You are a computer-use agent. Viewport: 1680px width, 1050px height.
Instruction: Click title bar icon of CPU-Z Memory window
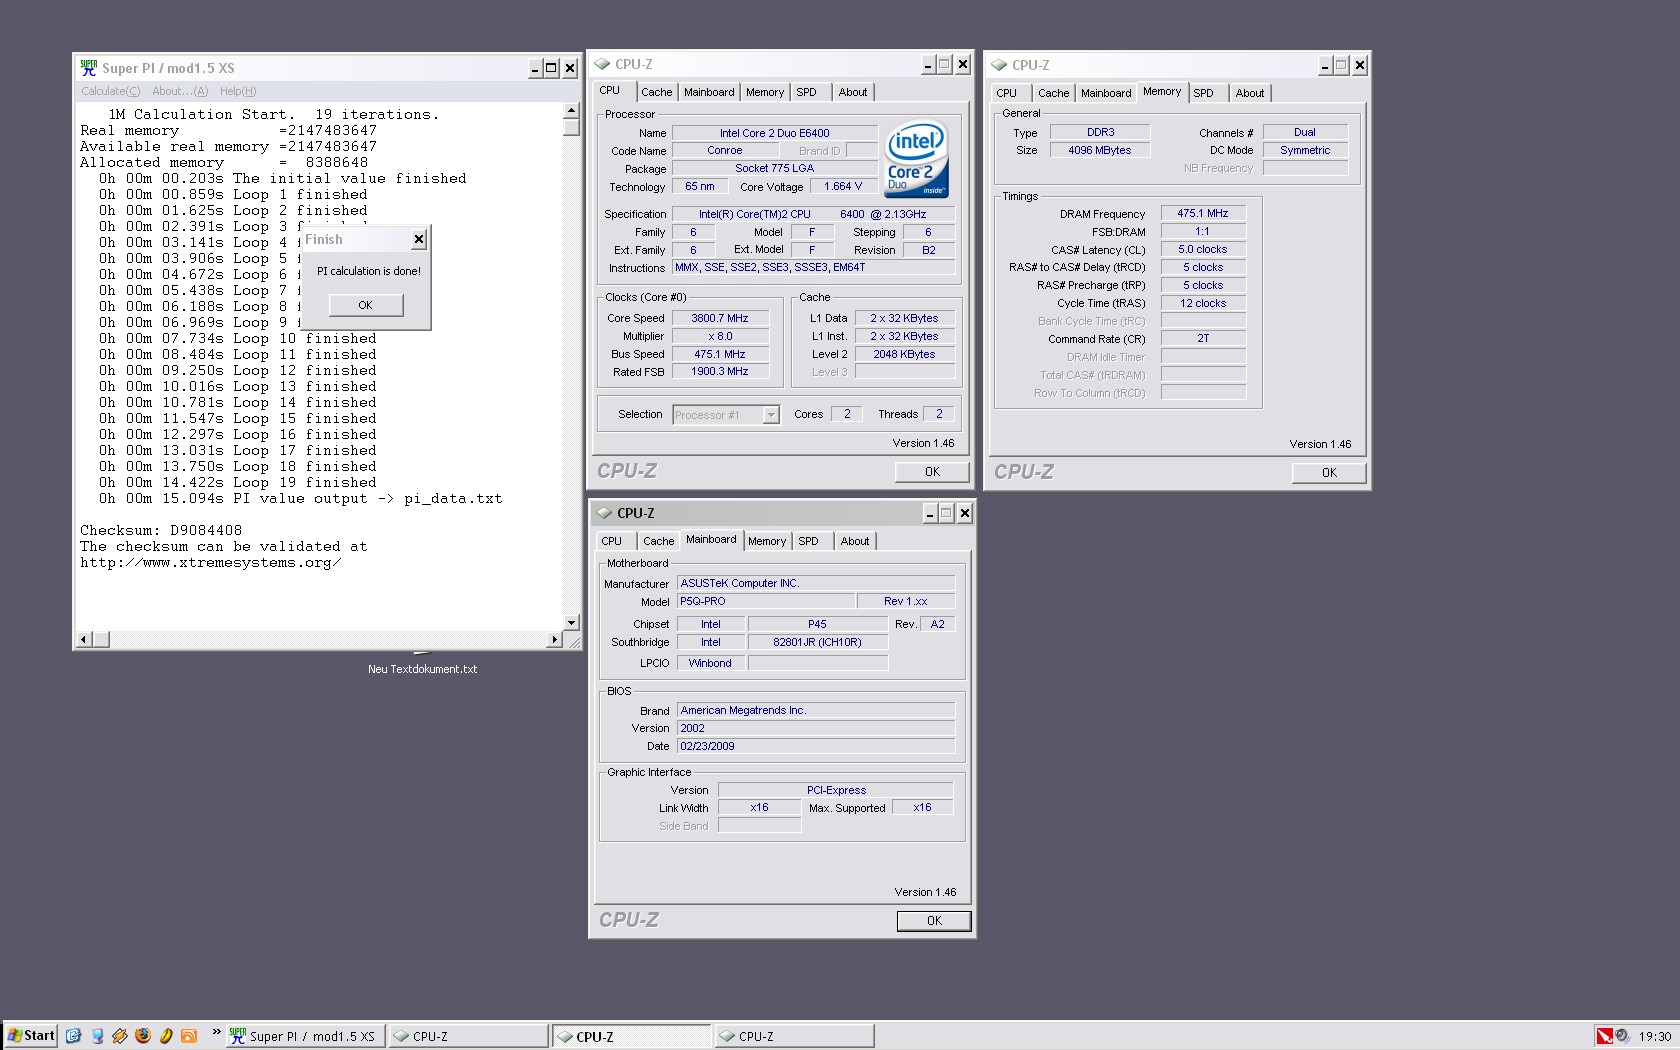tap(999, 65)
